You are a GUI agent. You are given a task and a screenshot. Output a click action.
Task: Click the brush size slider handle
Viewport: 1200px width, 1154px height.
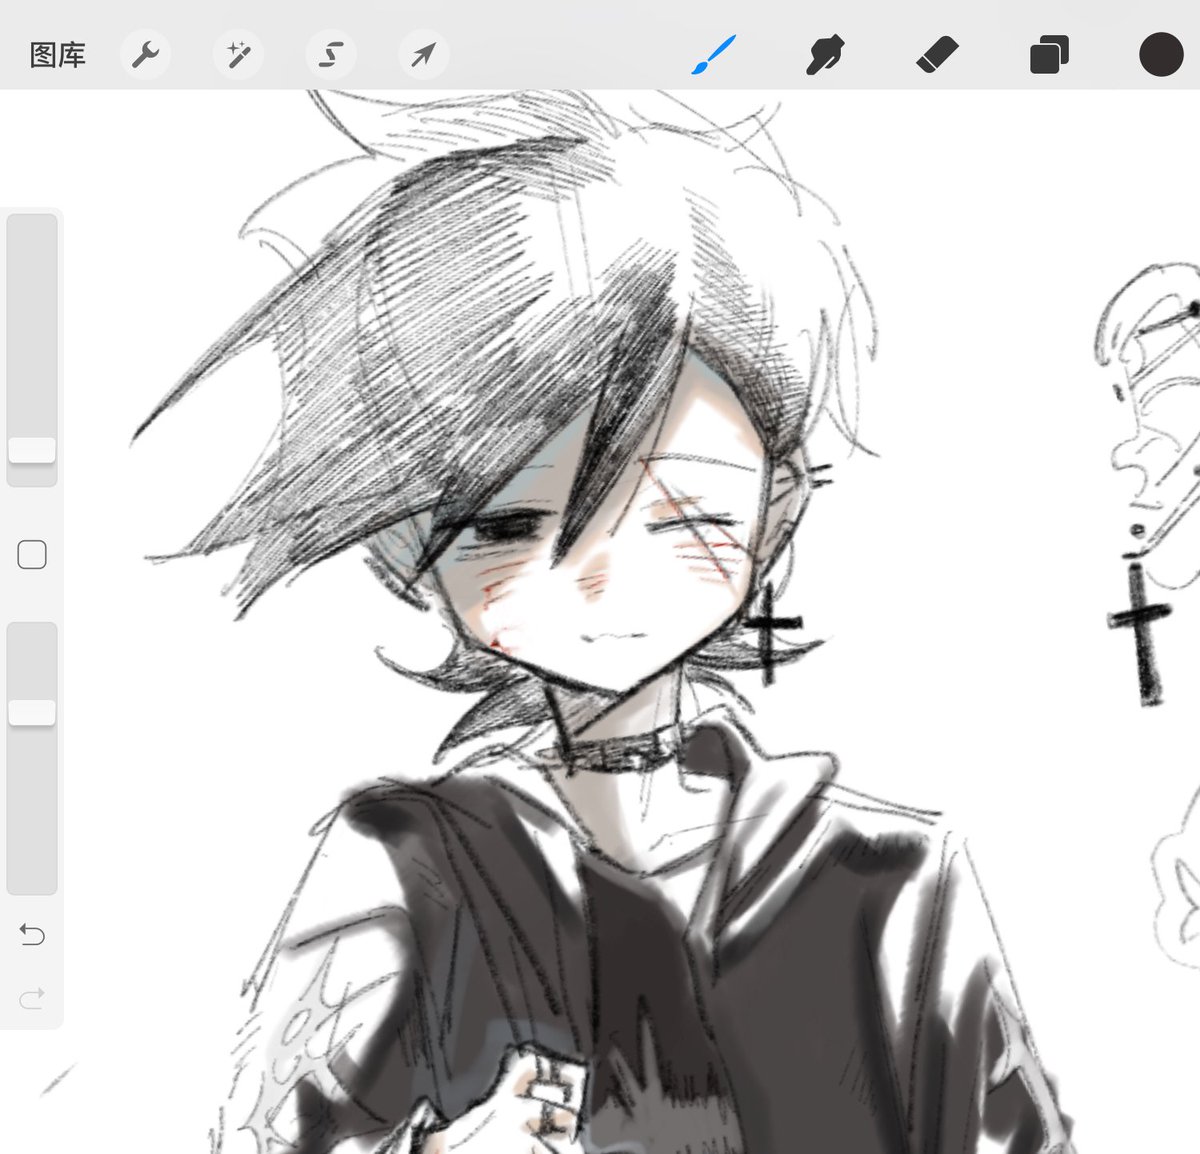tap(32, 450)
